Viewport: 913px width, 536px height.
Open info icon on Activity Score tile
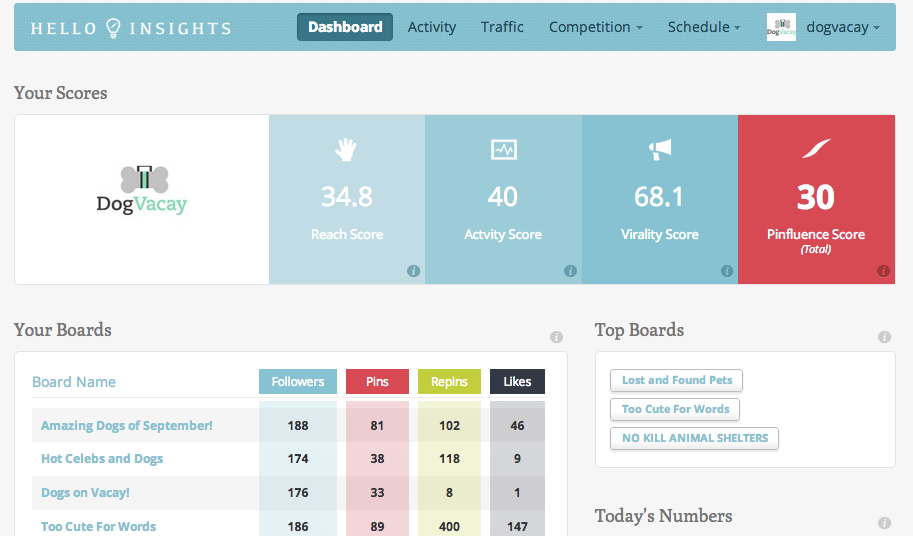(570, 271)
